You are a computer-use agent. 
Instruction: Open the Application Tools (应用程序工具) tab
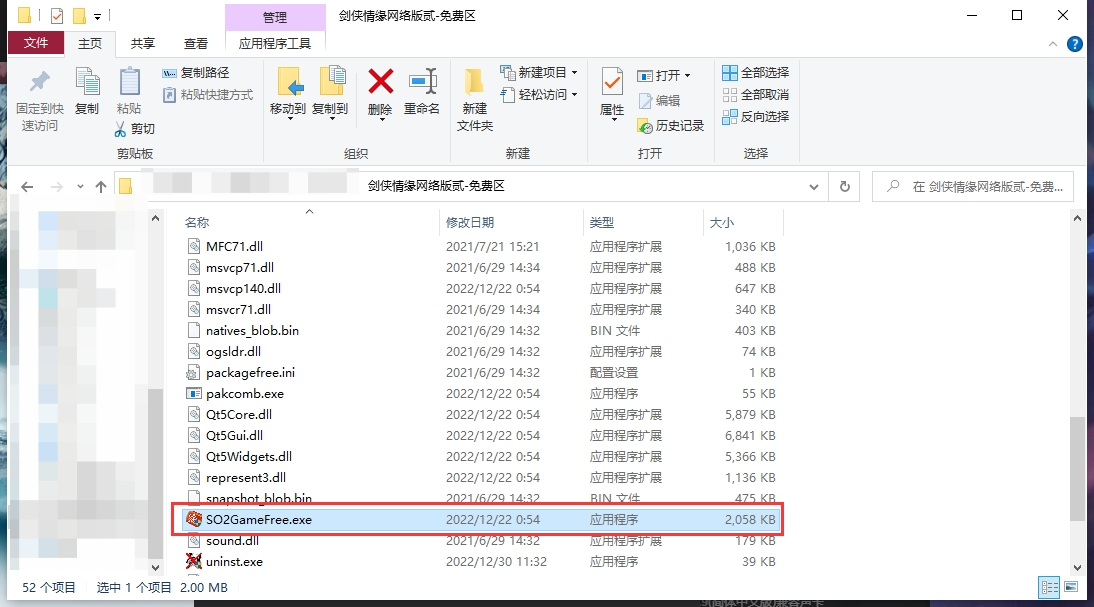pyautogui.click(x=275, y=43)
